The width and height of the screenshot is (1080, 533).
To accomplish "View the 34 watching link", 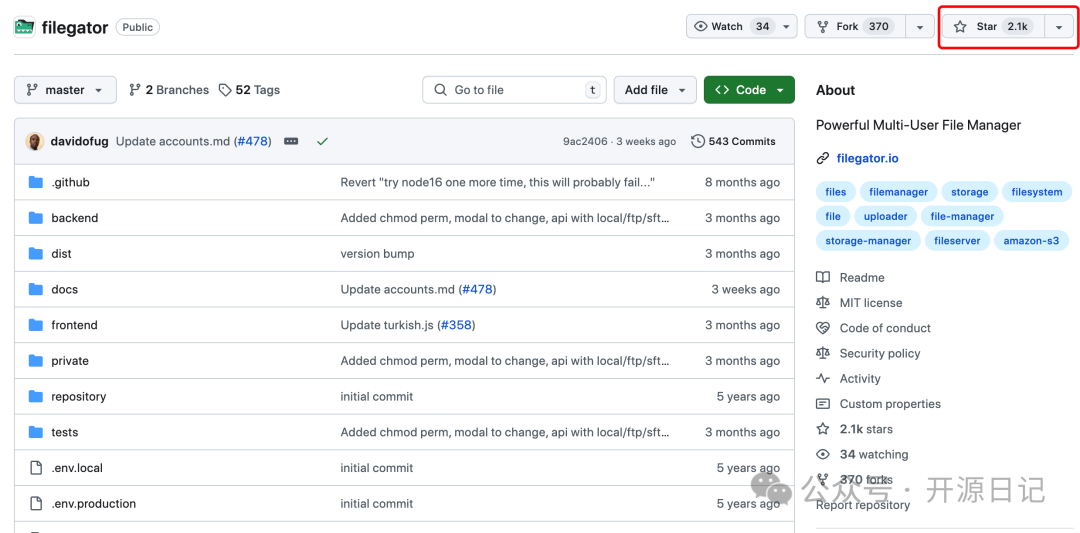I will click(862, 454).
